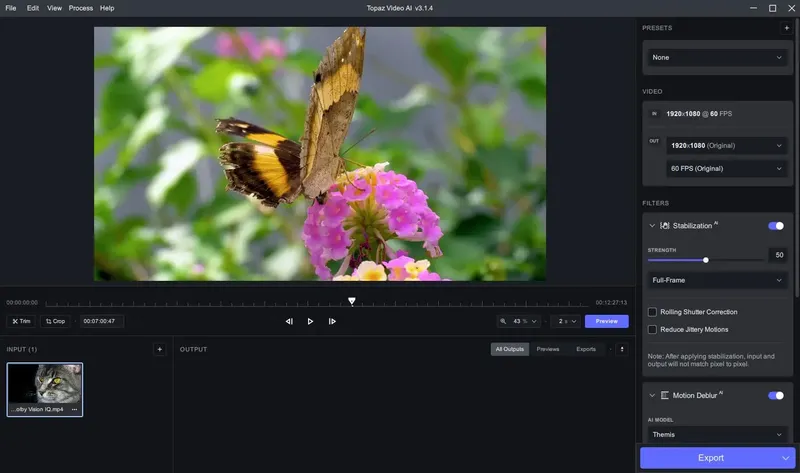Image resolution: width=800 pixels, height=473 pixels.
Task: Click the Stabilization Strength slider handle
Action: 706,260
